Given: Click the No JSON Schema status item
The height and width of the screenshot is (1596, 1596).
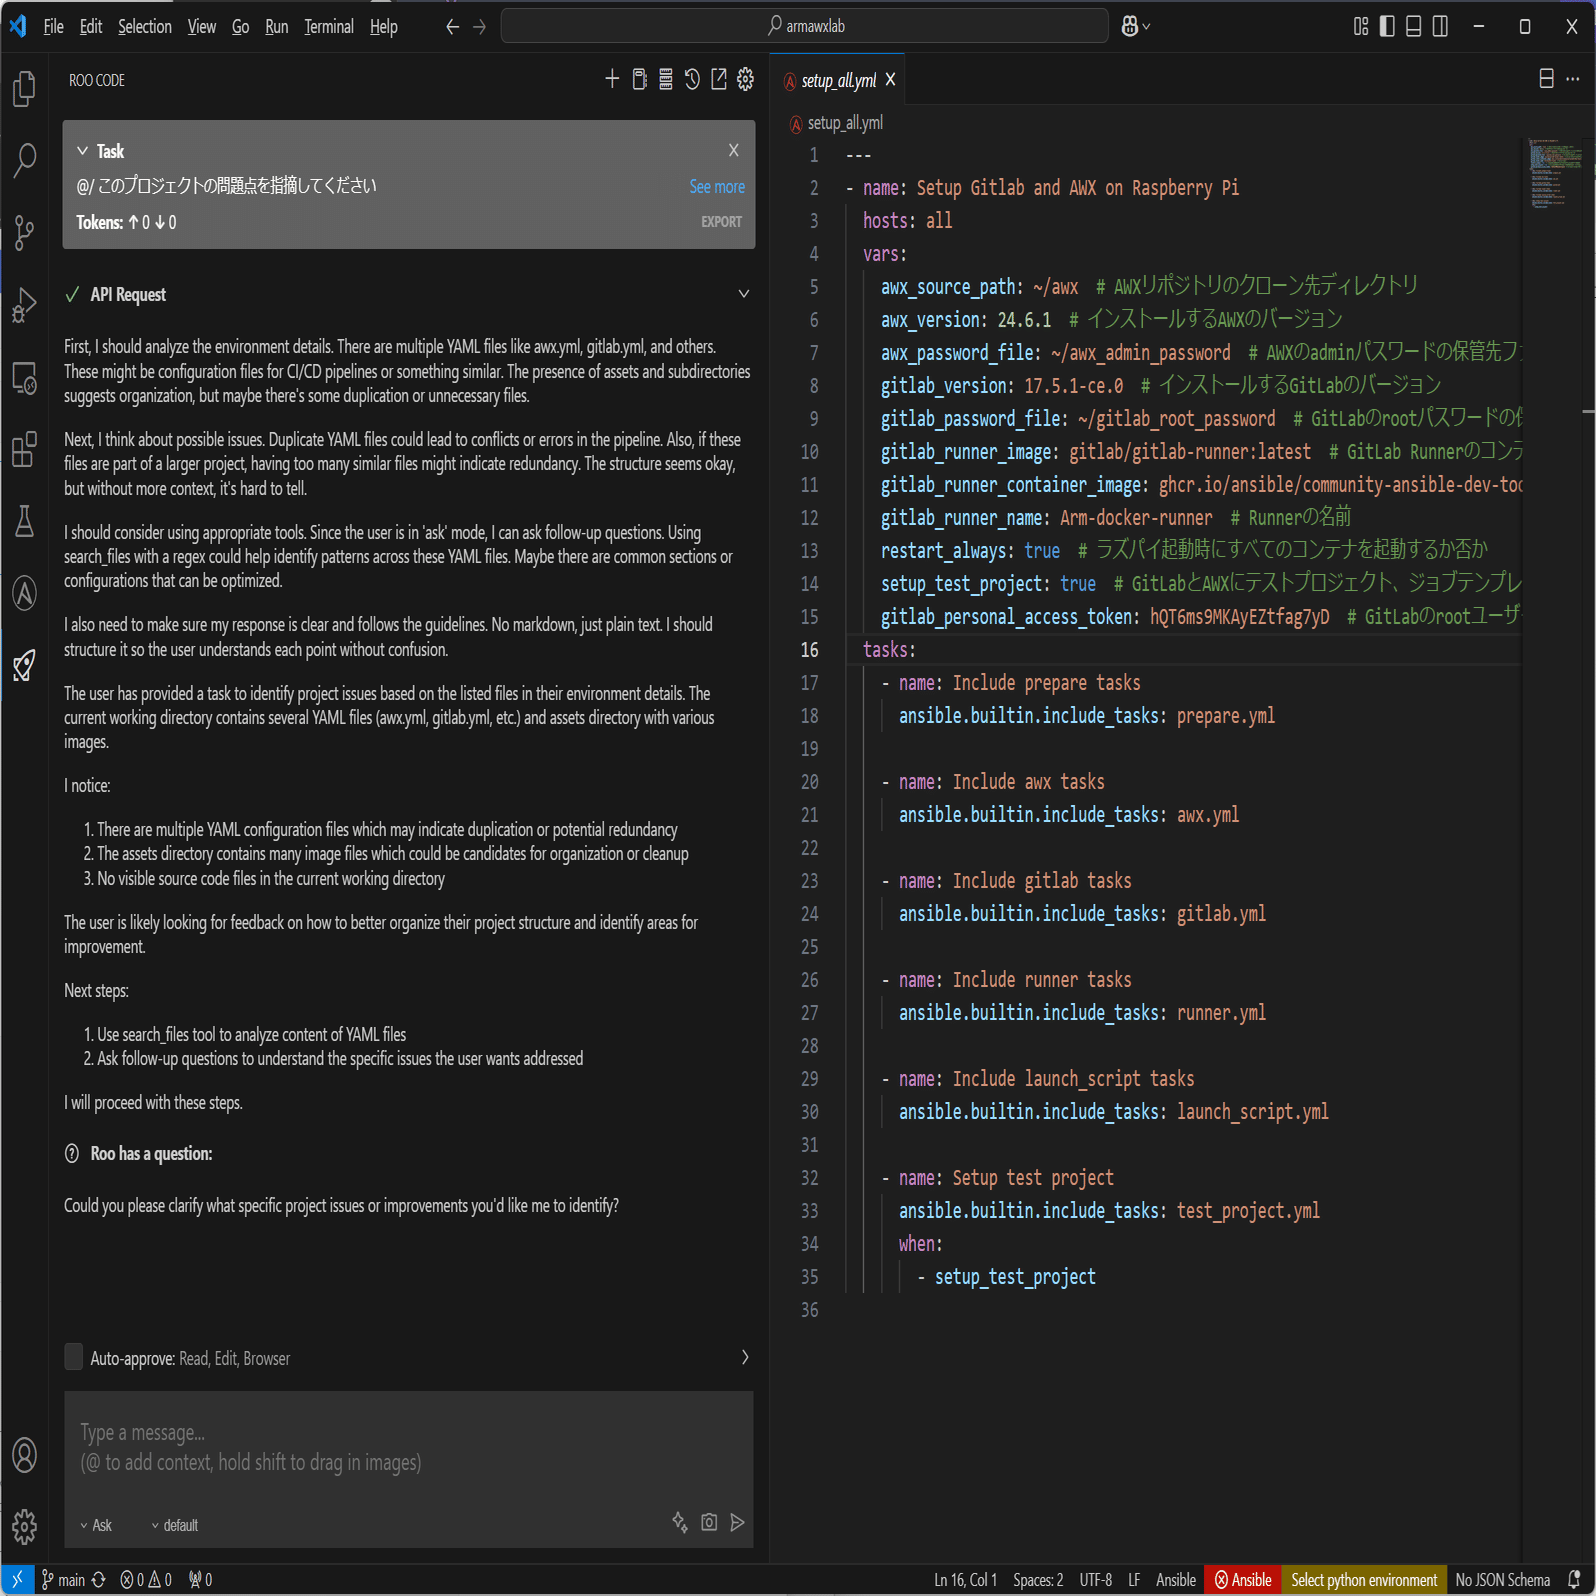Looking at the screenshot, I should (x=1503, y=1580).
